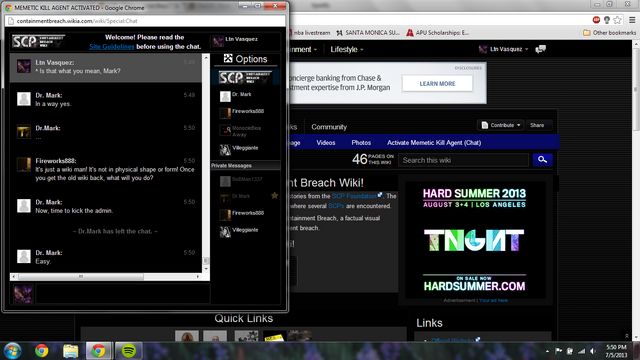Open Activate Memetic Kill Agent (Chat) tab
Viewport: 640px width, 360px height.
(434, 142)
